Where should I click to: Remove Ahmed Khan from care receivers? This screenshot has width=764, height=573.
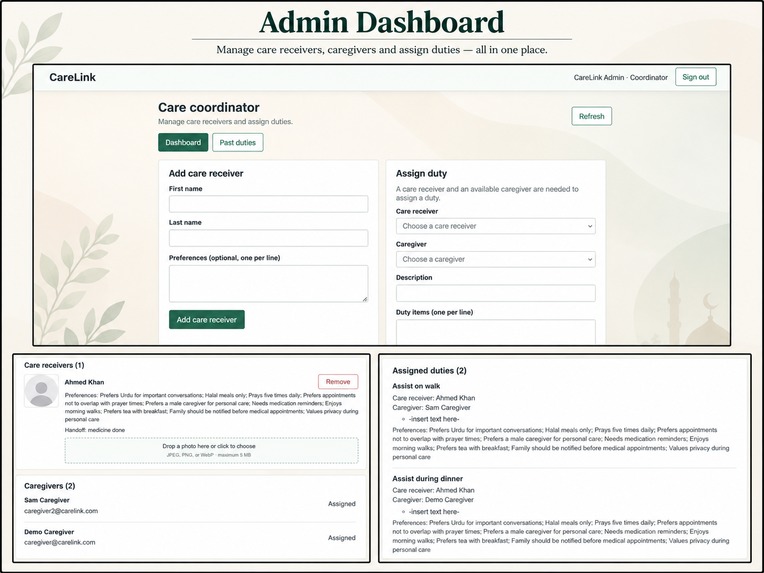(x=338, y=382)
